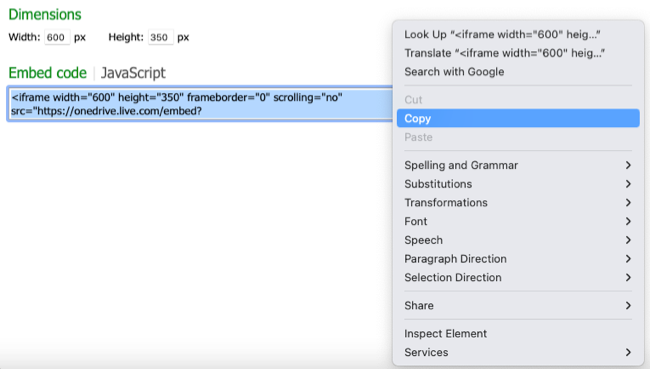Open the Font submenu

point(518,221)
